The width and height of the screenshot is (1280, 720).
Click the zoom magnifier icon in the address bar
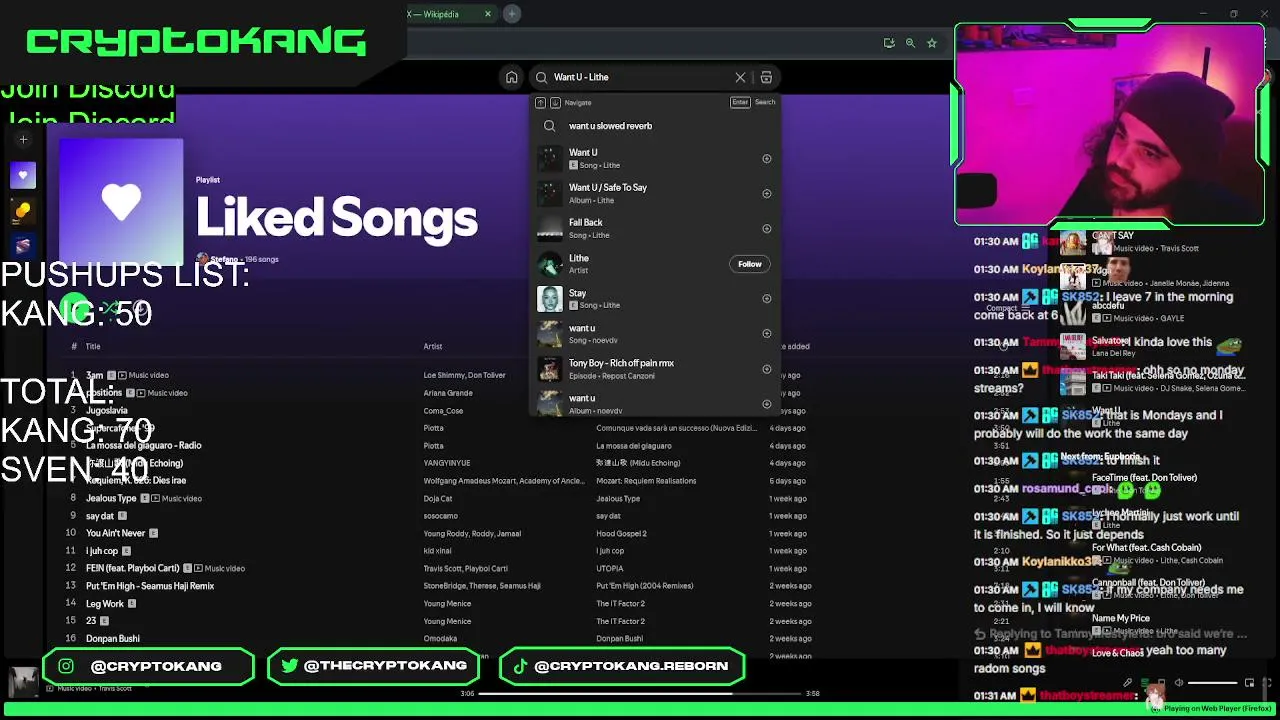(910, 43)
